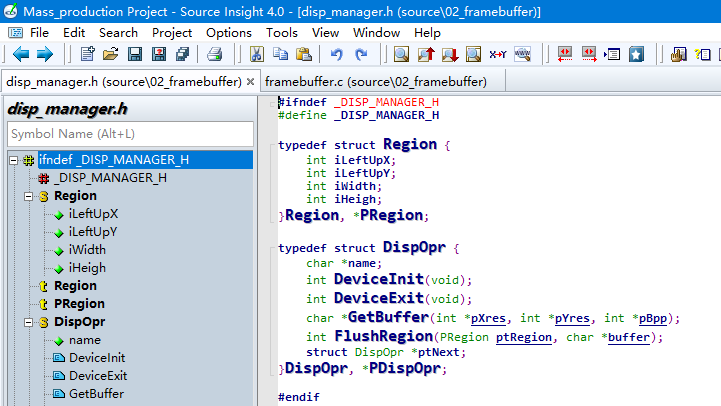The width and height of the screenshot is (721, 406).
Task: Collapse the DispOpr struct tree node
Action: 29,322
